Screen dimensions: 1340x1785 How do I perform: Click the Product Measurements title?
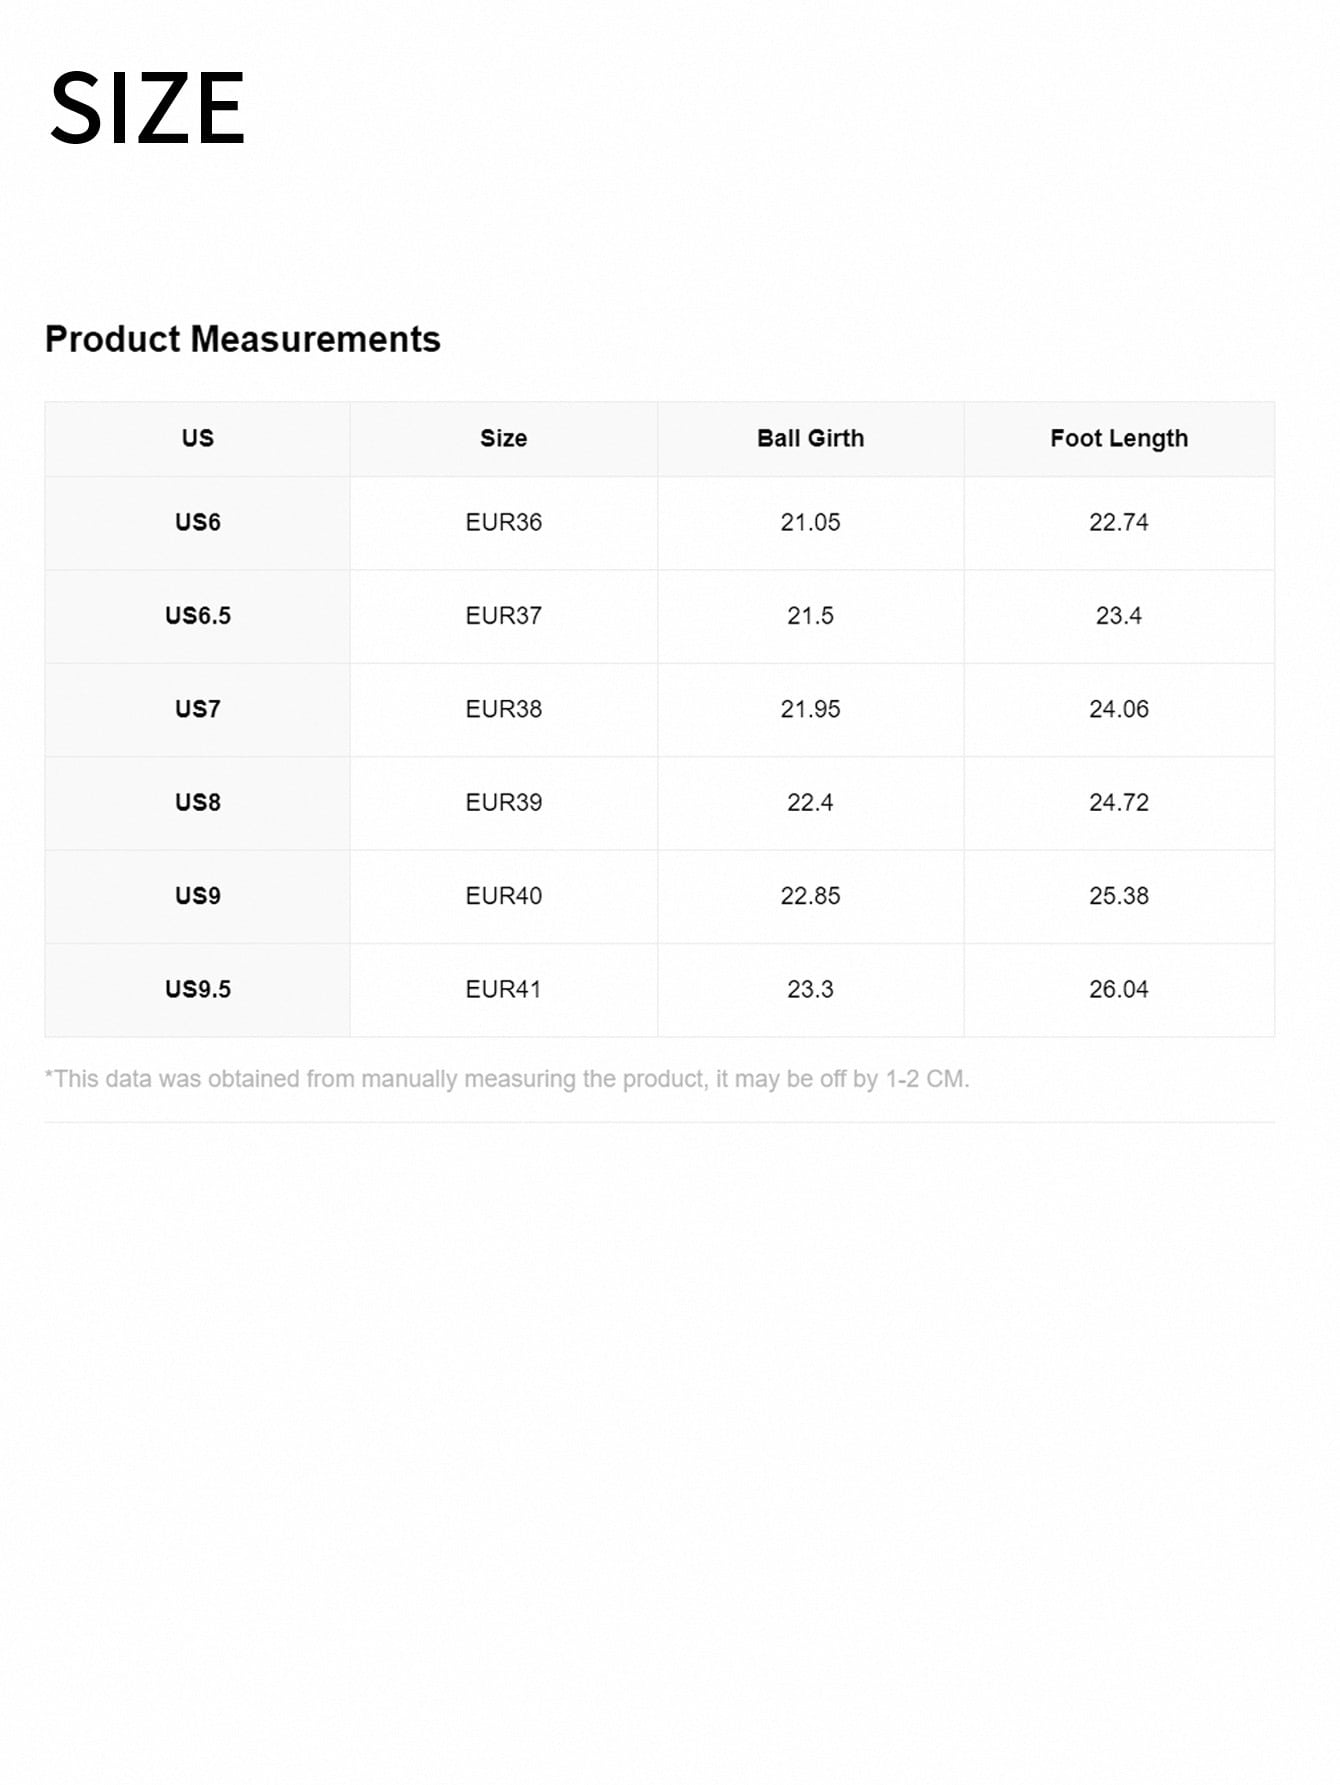click(243, 339)
